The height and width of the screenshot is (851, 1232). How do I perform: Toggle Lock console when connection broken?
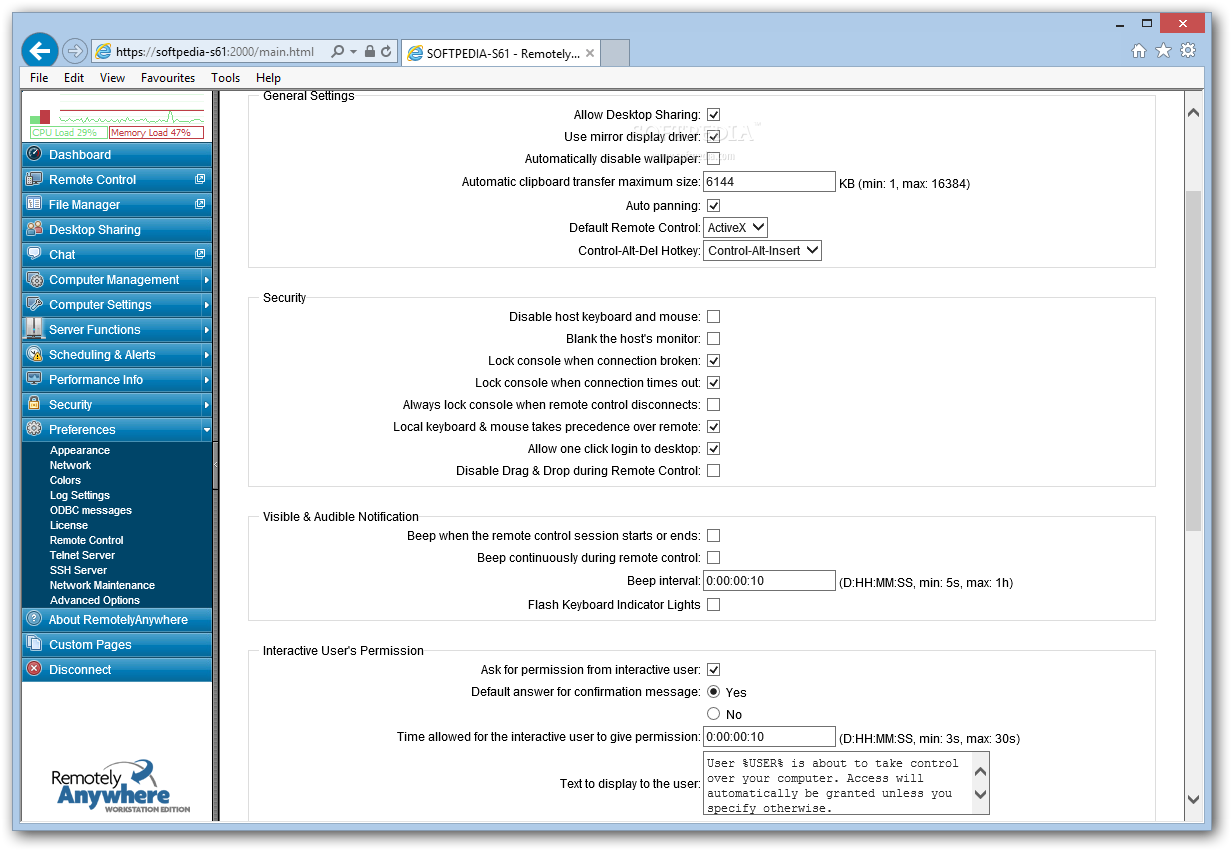pyautogui.click(x=713, y=361)
